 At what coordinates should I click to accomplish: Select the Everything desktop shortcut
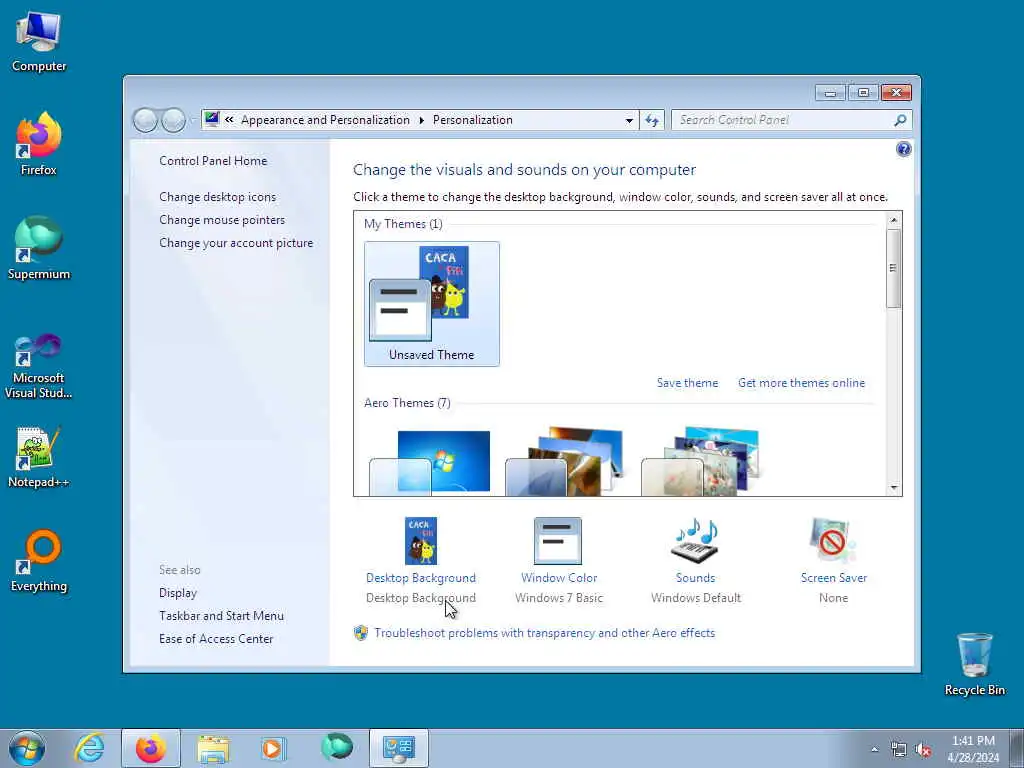click(x=39, y=560)
